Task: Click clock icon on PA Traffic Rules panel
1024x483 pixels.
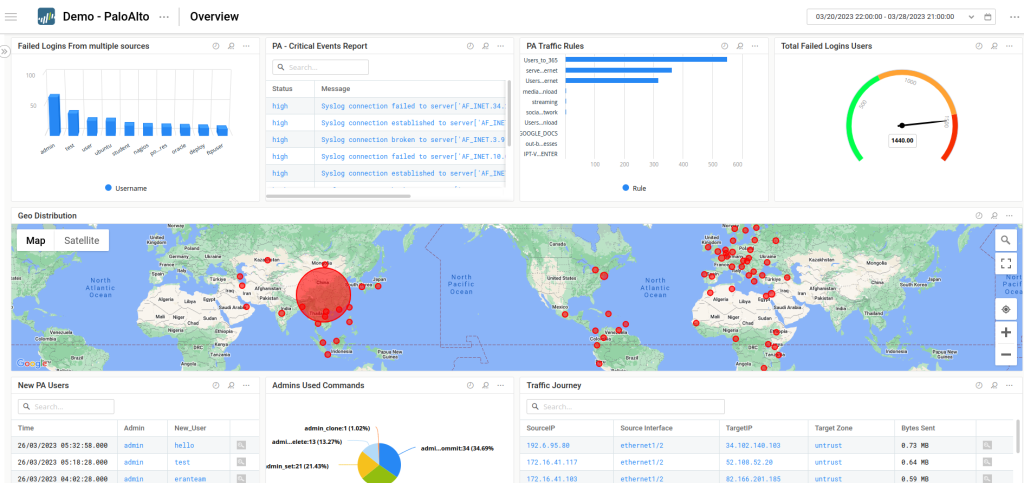Action: coord(724,46)
